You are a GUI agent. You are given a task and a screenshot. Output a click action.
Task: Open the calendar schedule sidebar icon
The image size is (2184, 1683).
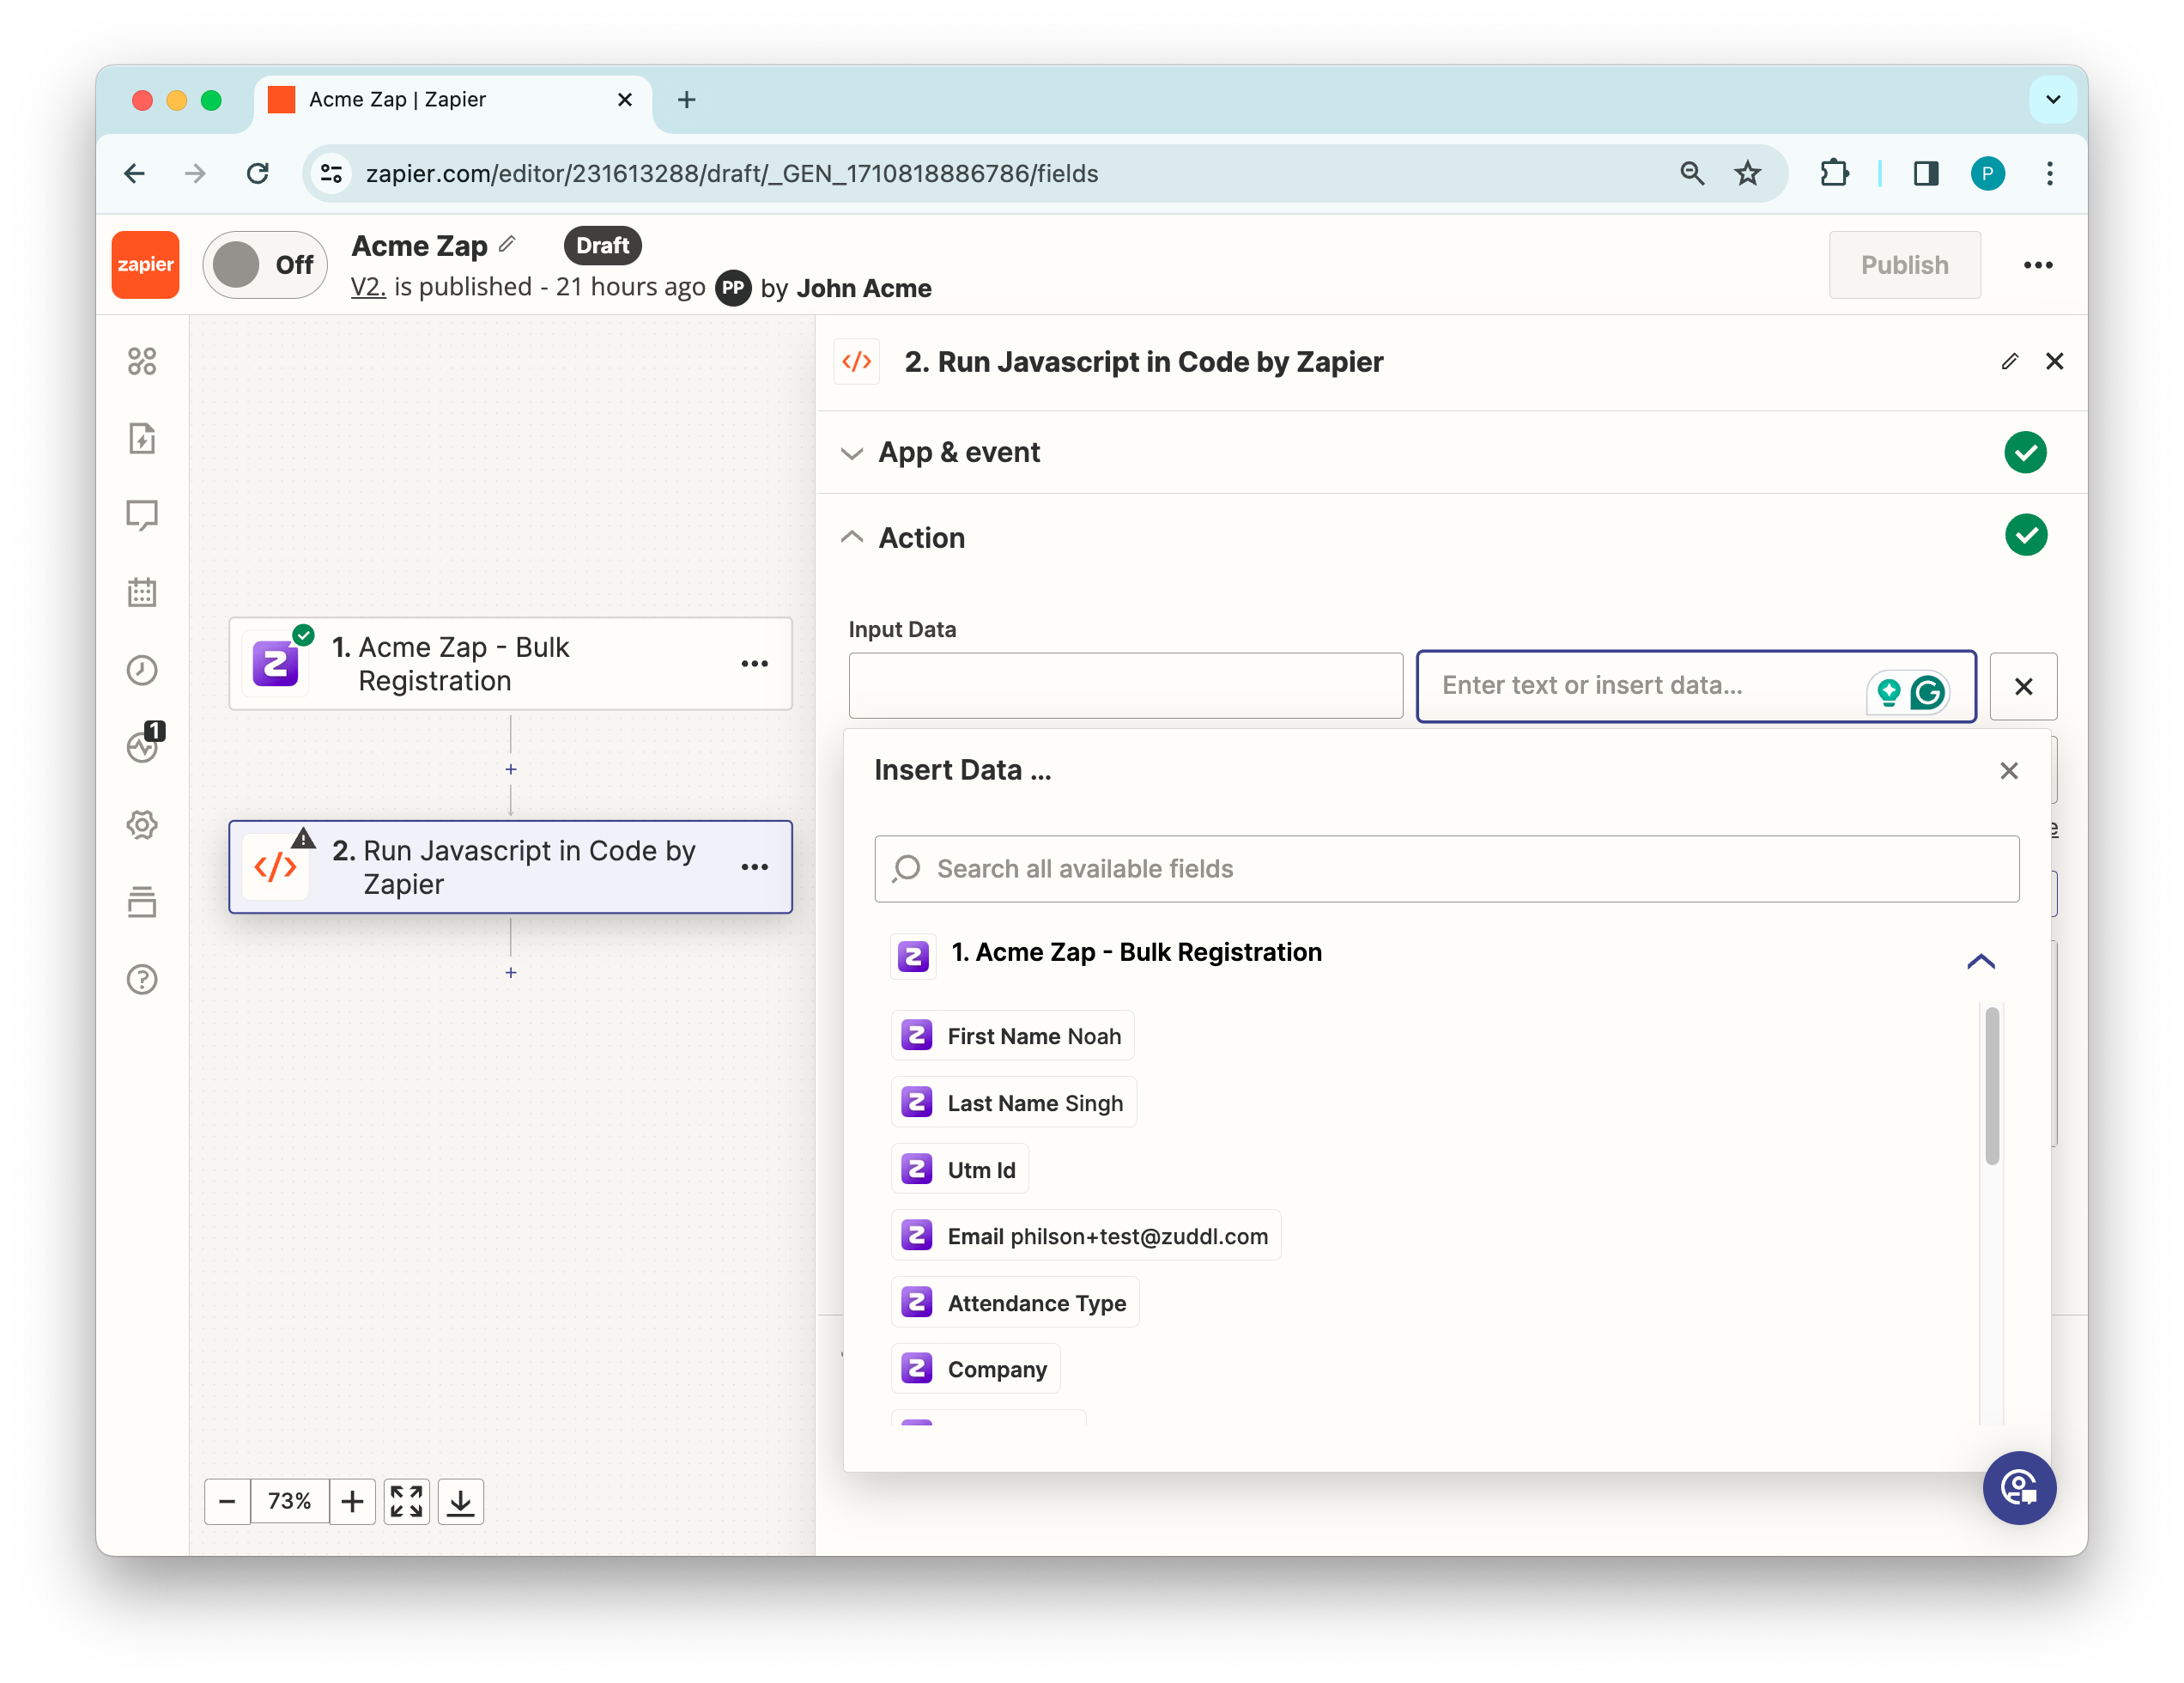coord(142,592)
